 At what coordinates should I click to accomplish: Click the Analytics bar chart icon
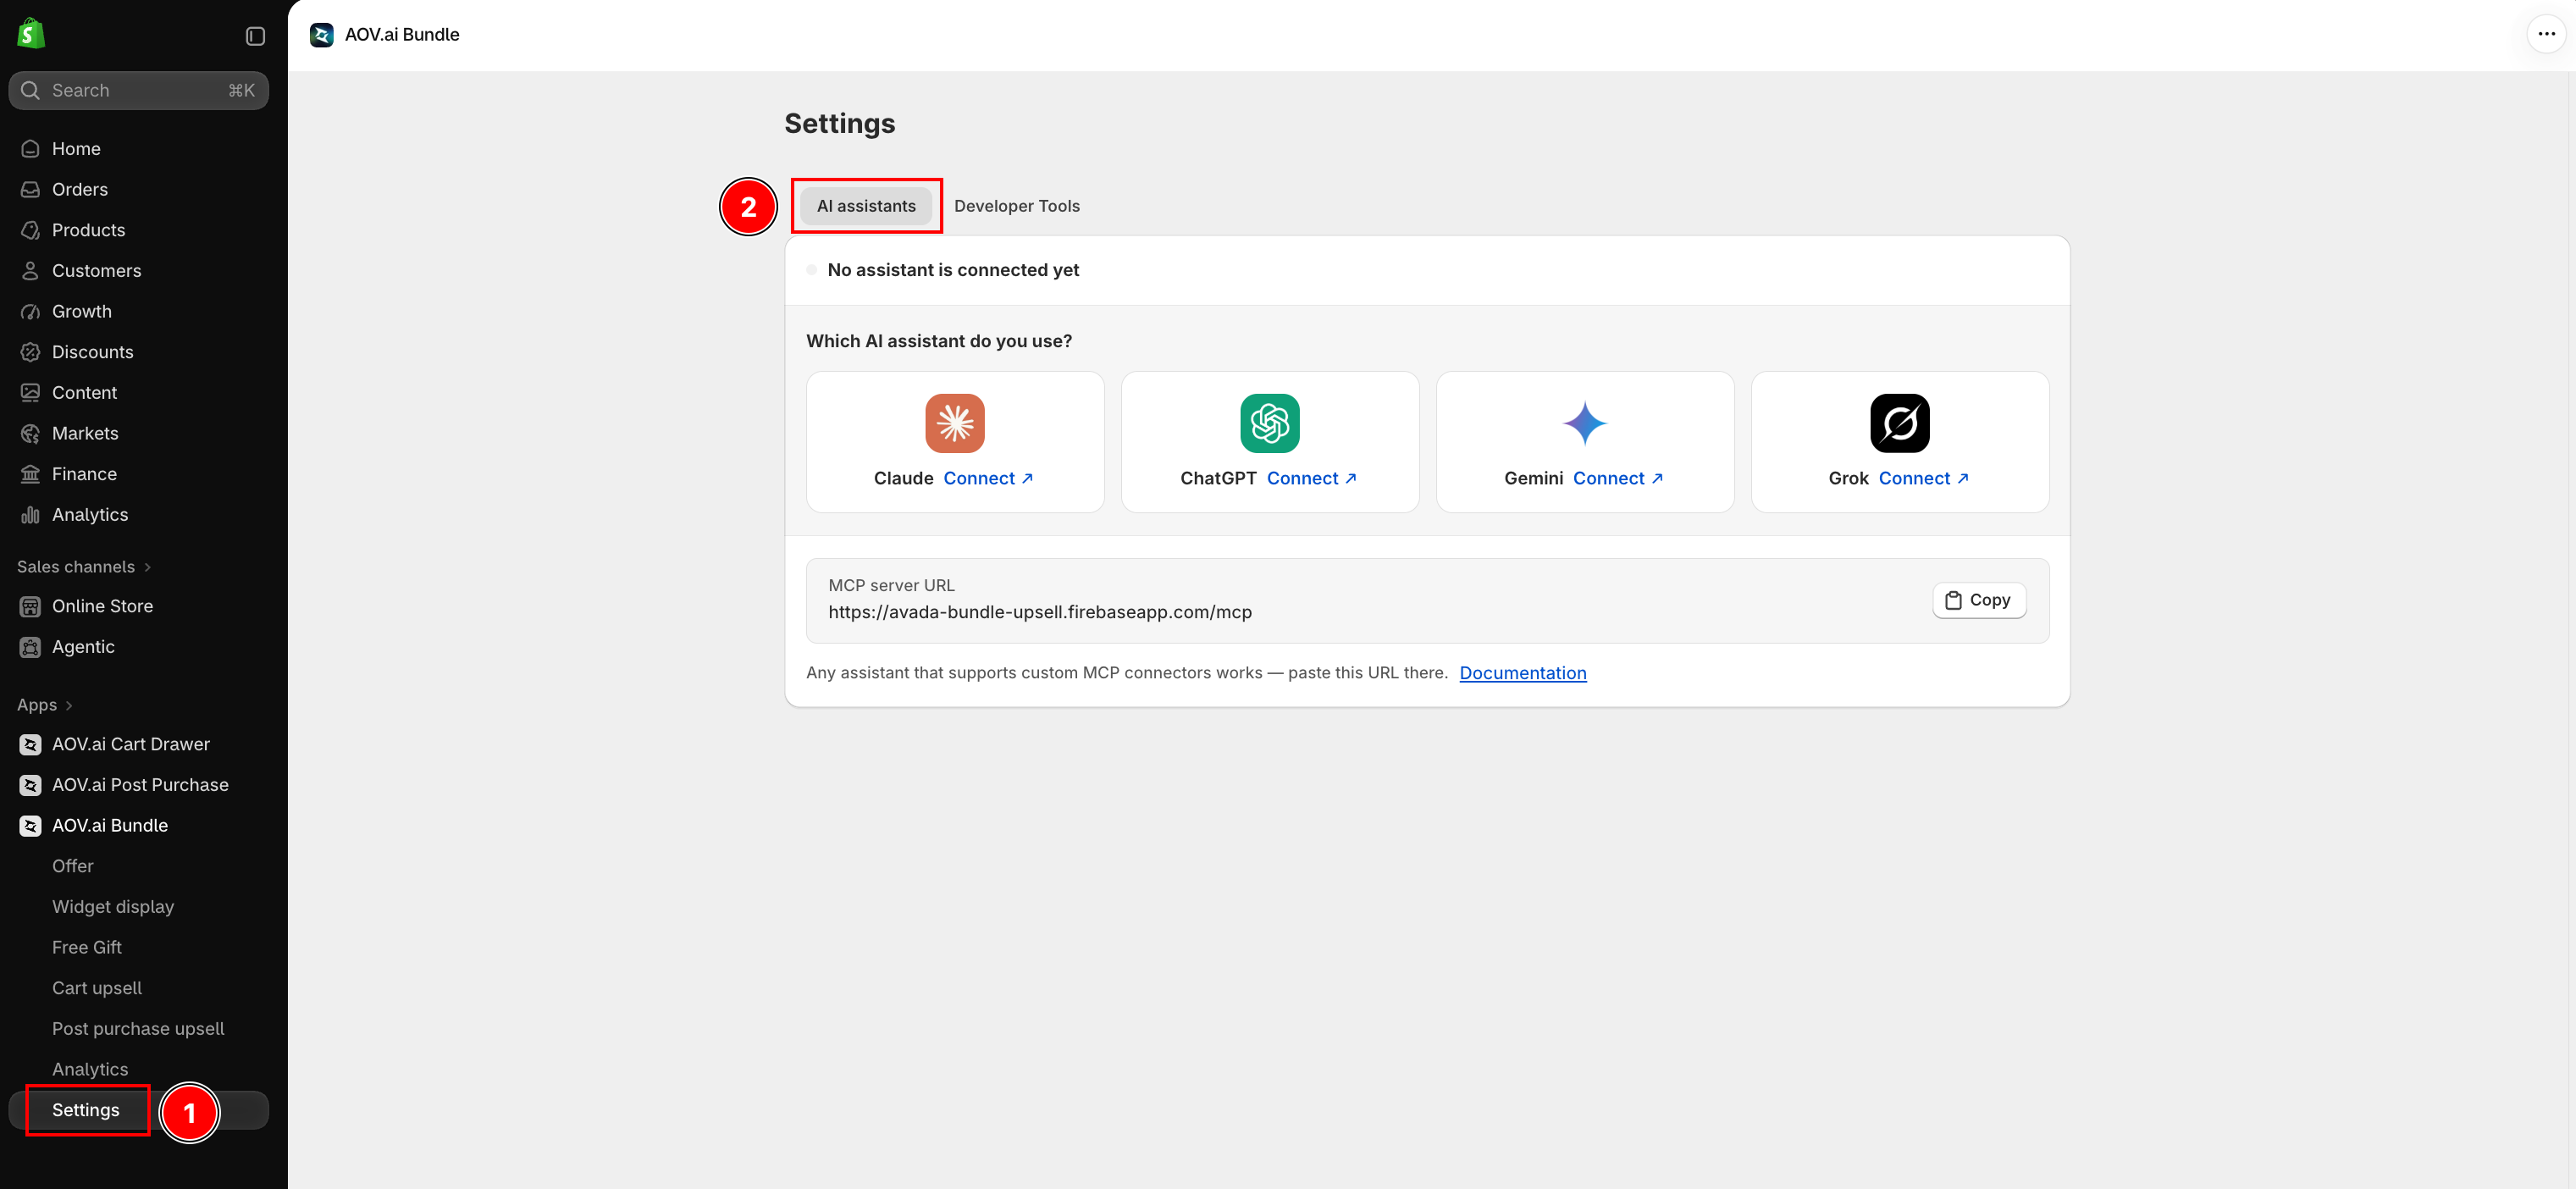(x=31, y=515)
